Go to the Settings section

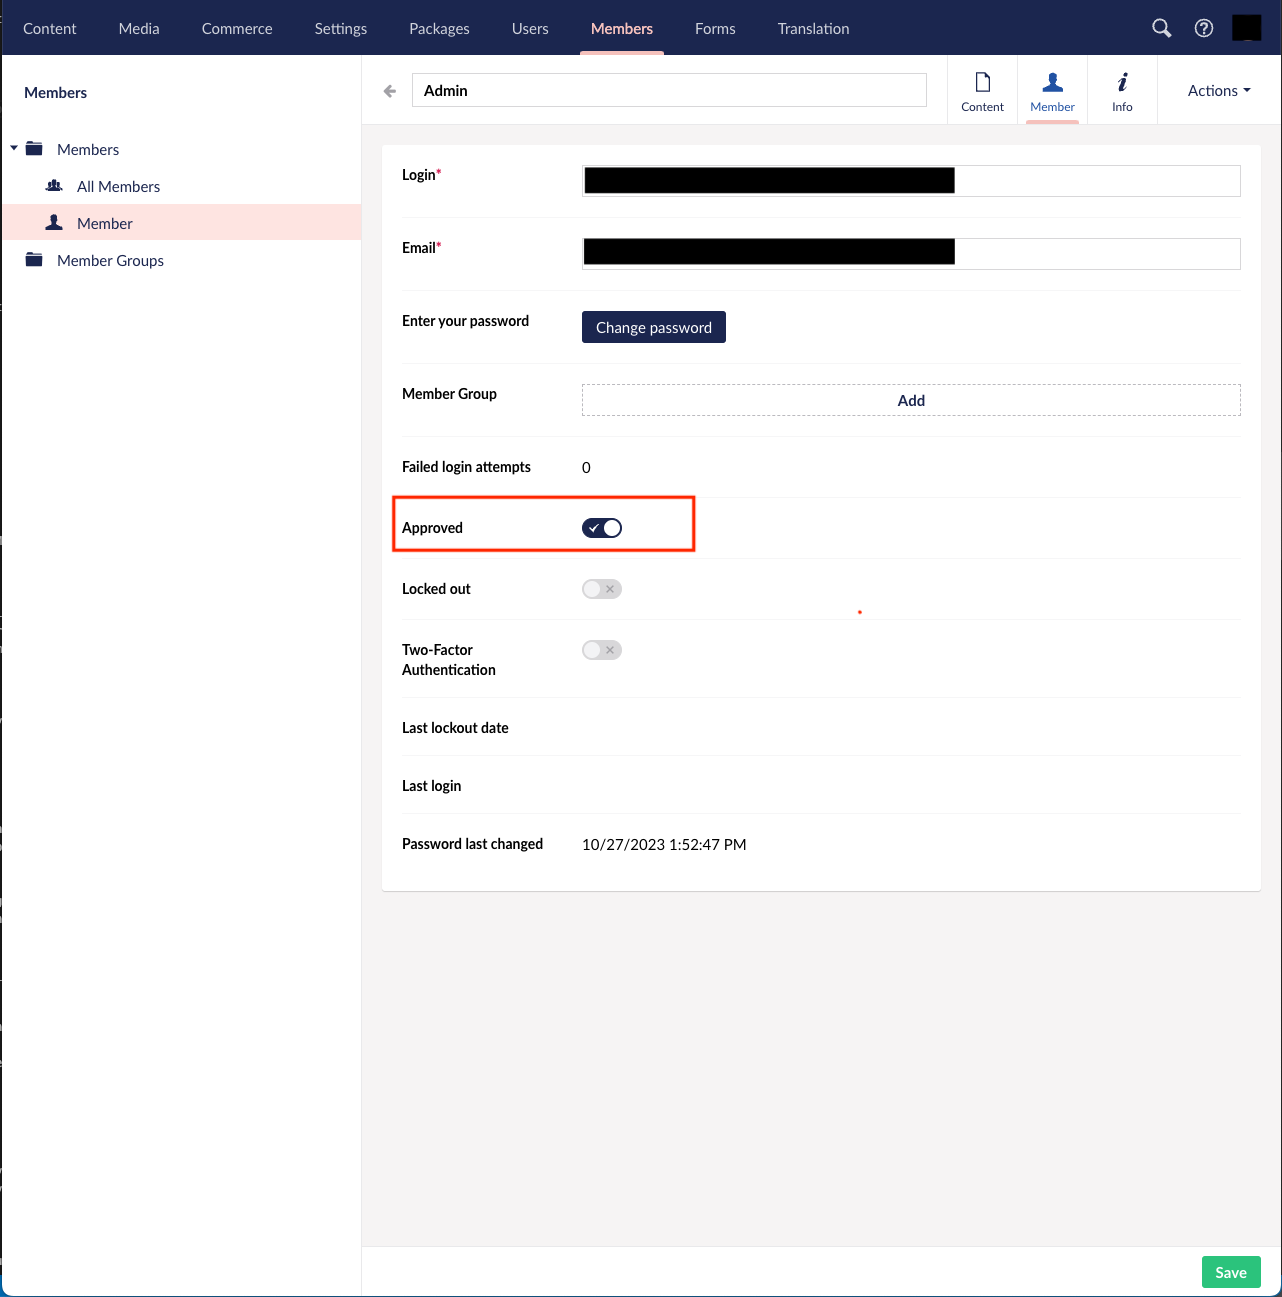coord(340,28)
